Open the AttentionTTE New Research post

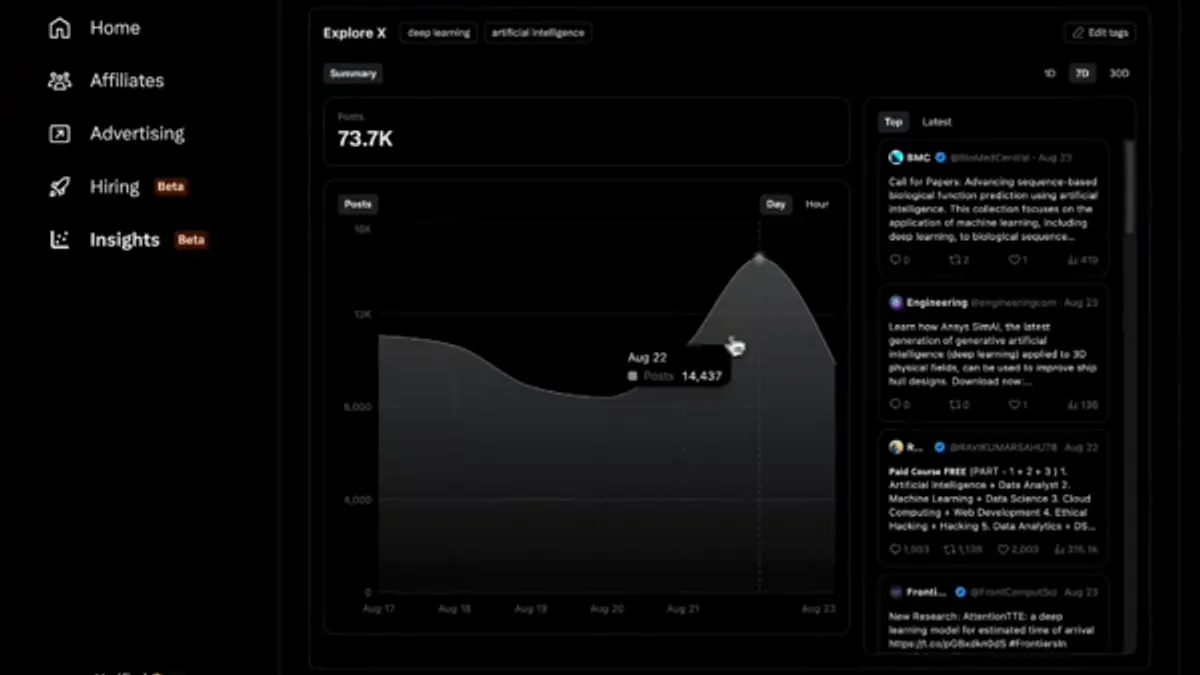[992, 630]
